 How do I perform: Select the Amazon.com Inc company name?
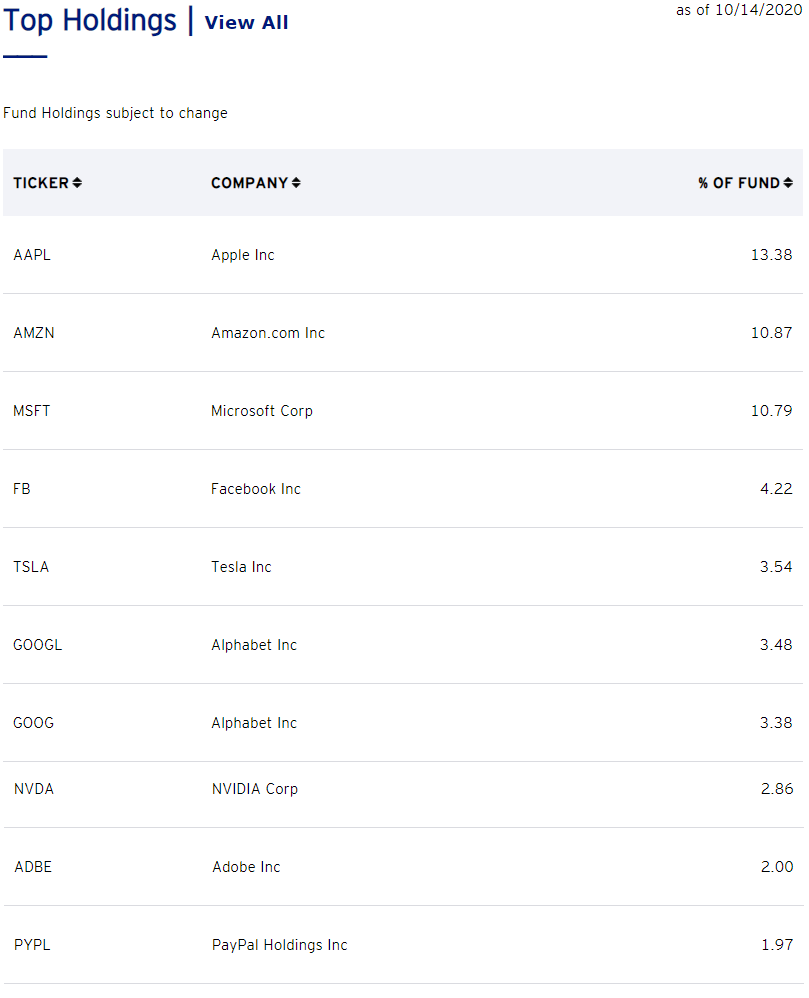[x=268, y=333]
